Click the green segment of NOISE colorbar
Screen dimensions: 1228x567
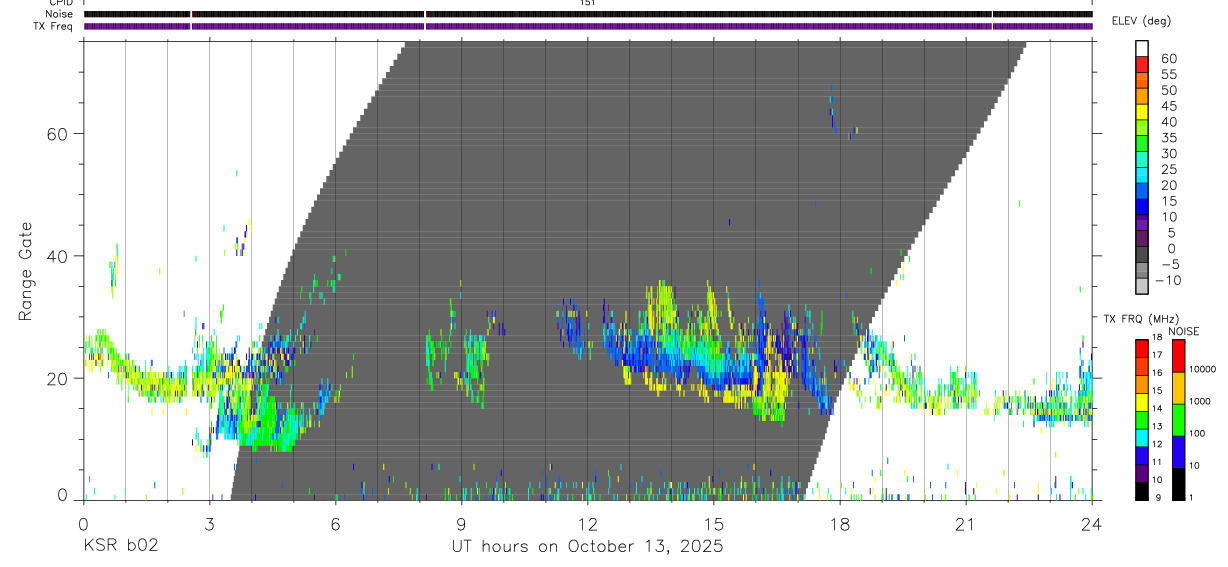point(1178,420)
